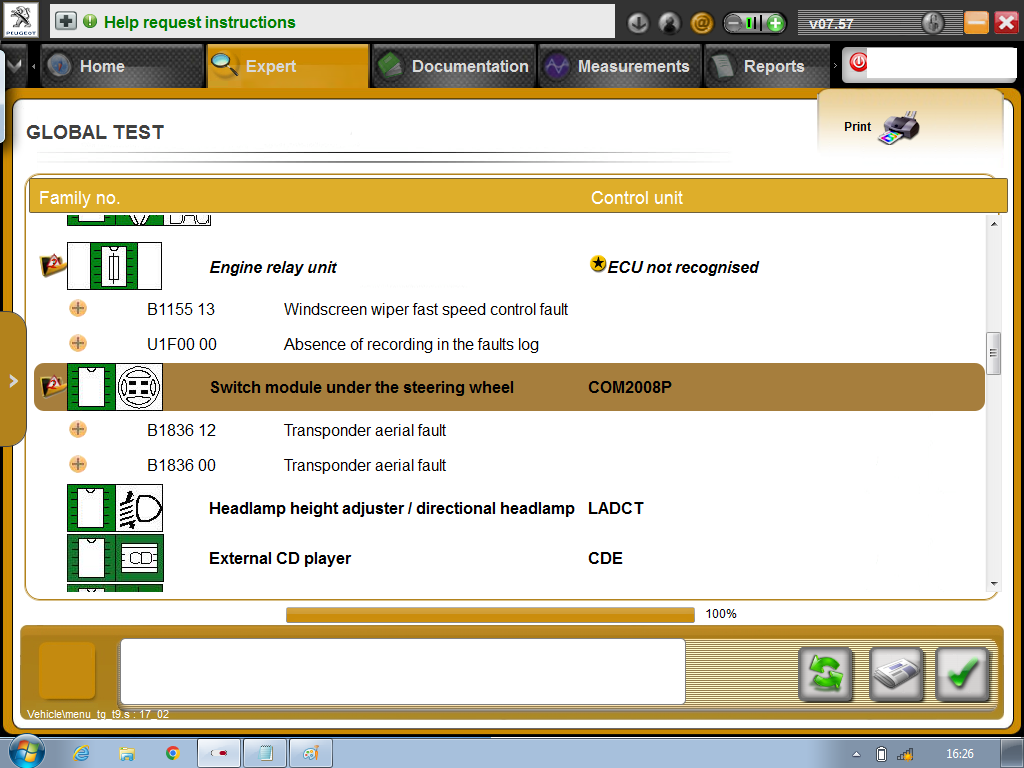Viewport: 1024px width, 768px height.
Task: Click the Peugeot logo icon
Action: tap(21, 20)
